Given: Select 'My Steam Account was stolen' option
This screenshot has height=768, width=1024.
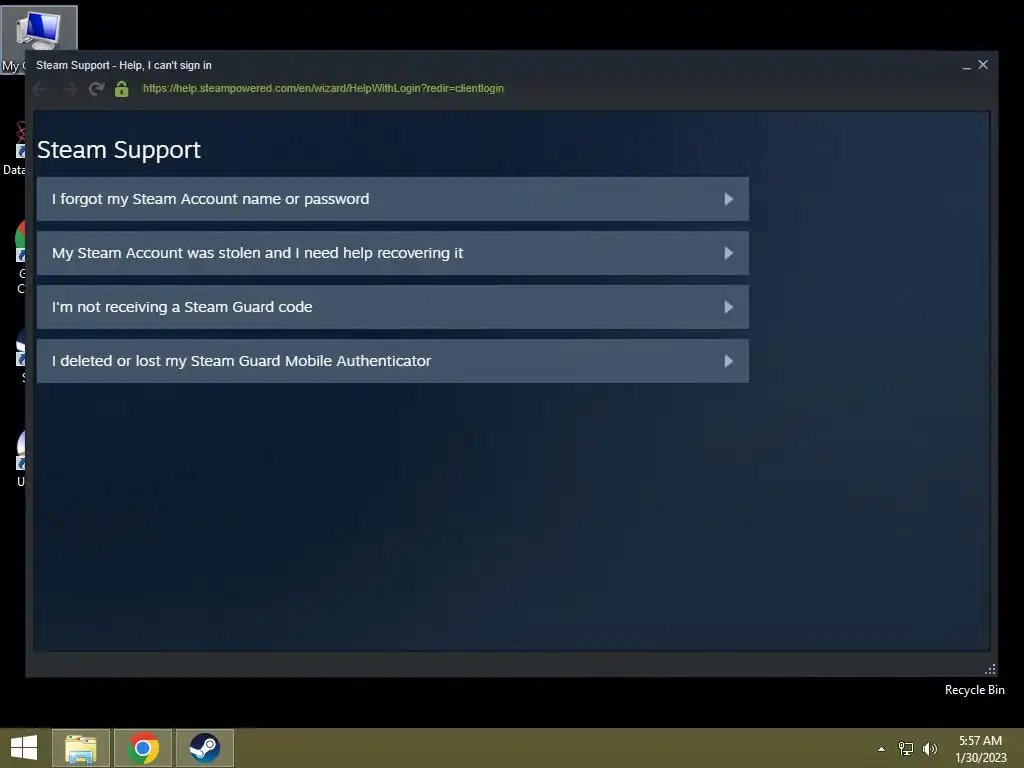Looking at the screenshot, I should [392, 253].
